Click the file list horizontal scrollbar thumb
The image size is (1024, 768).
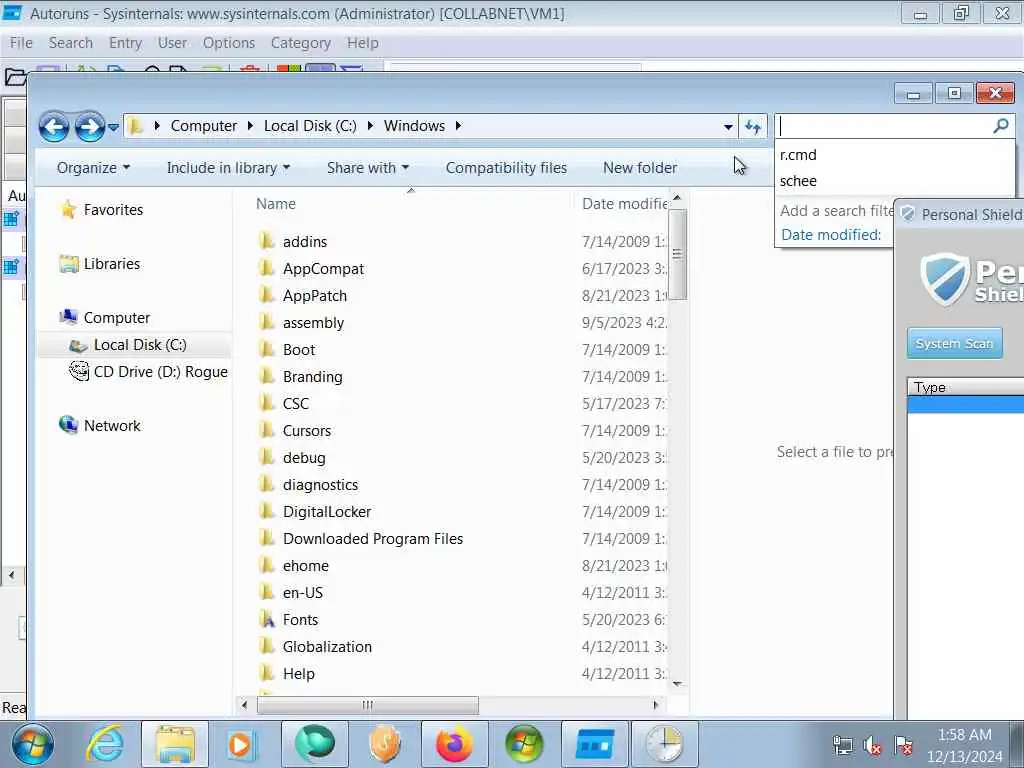[x=368, y=705]
